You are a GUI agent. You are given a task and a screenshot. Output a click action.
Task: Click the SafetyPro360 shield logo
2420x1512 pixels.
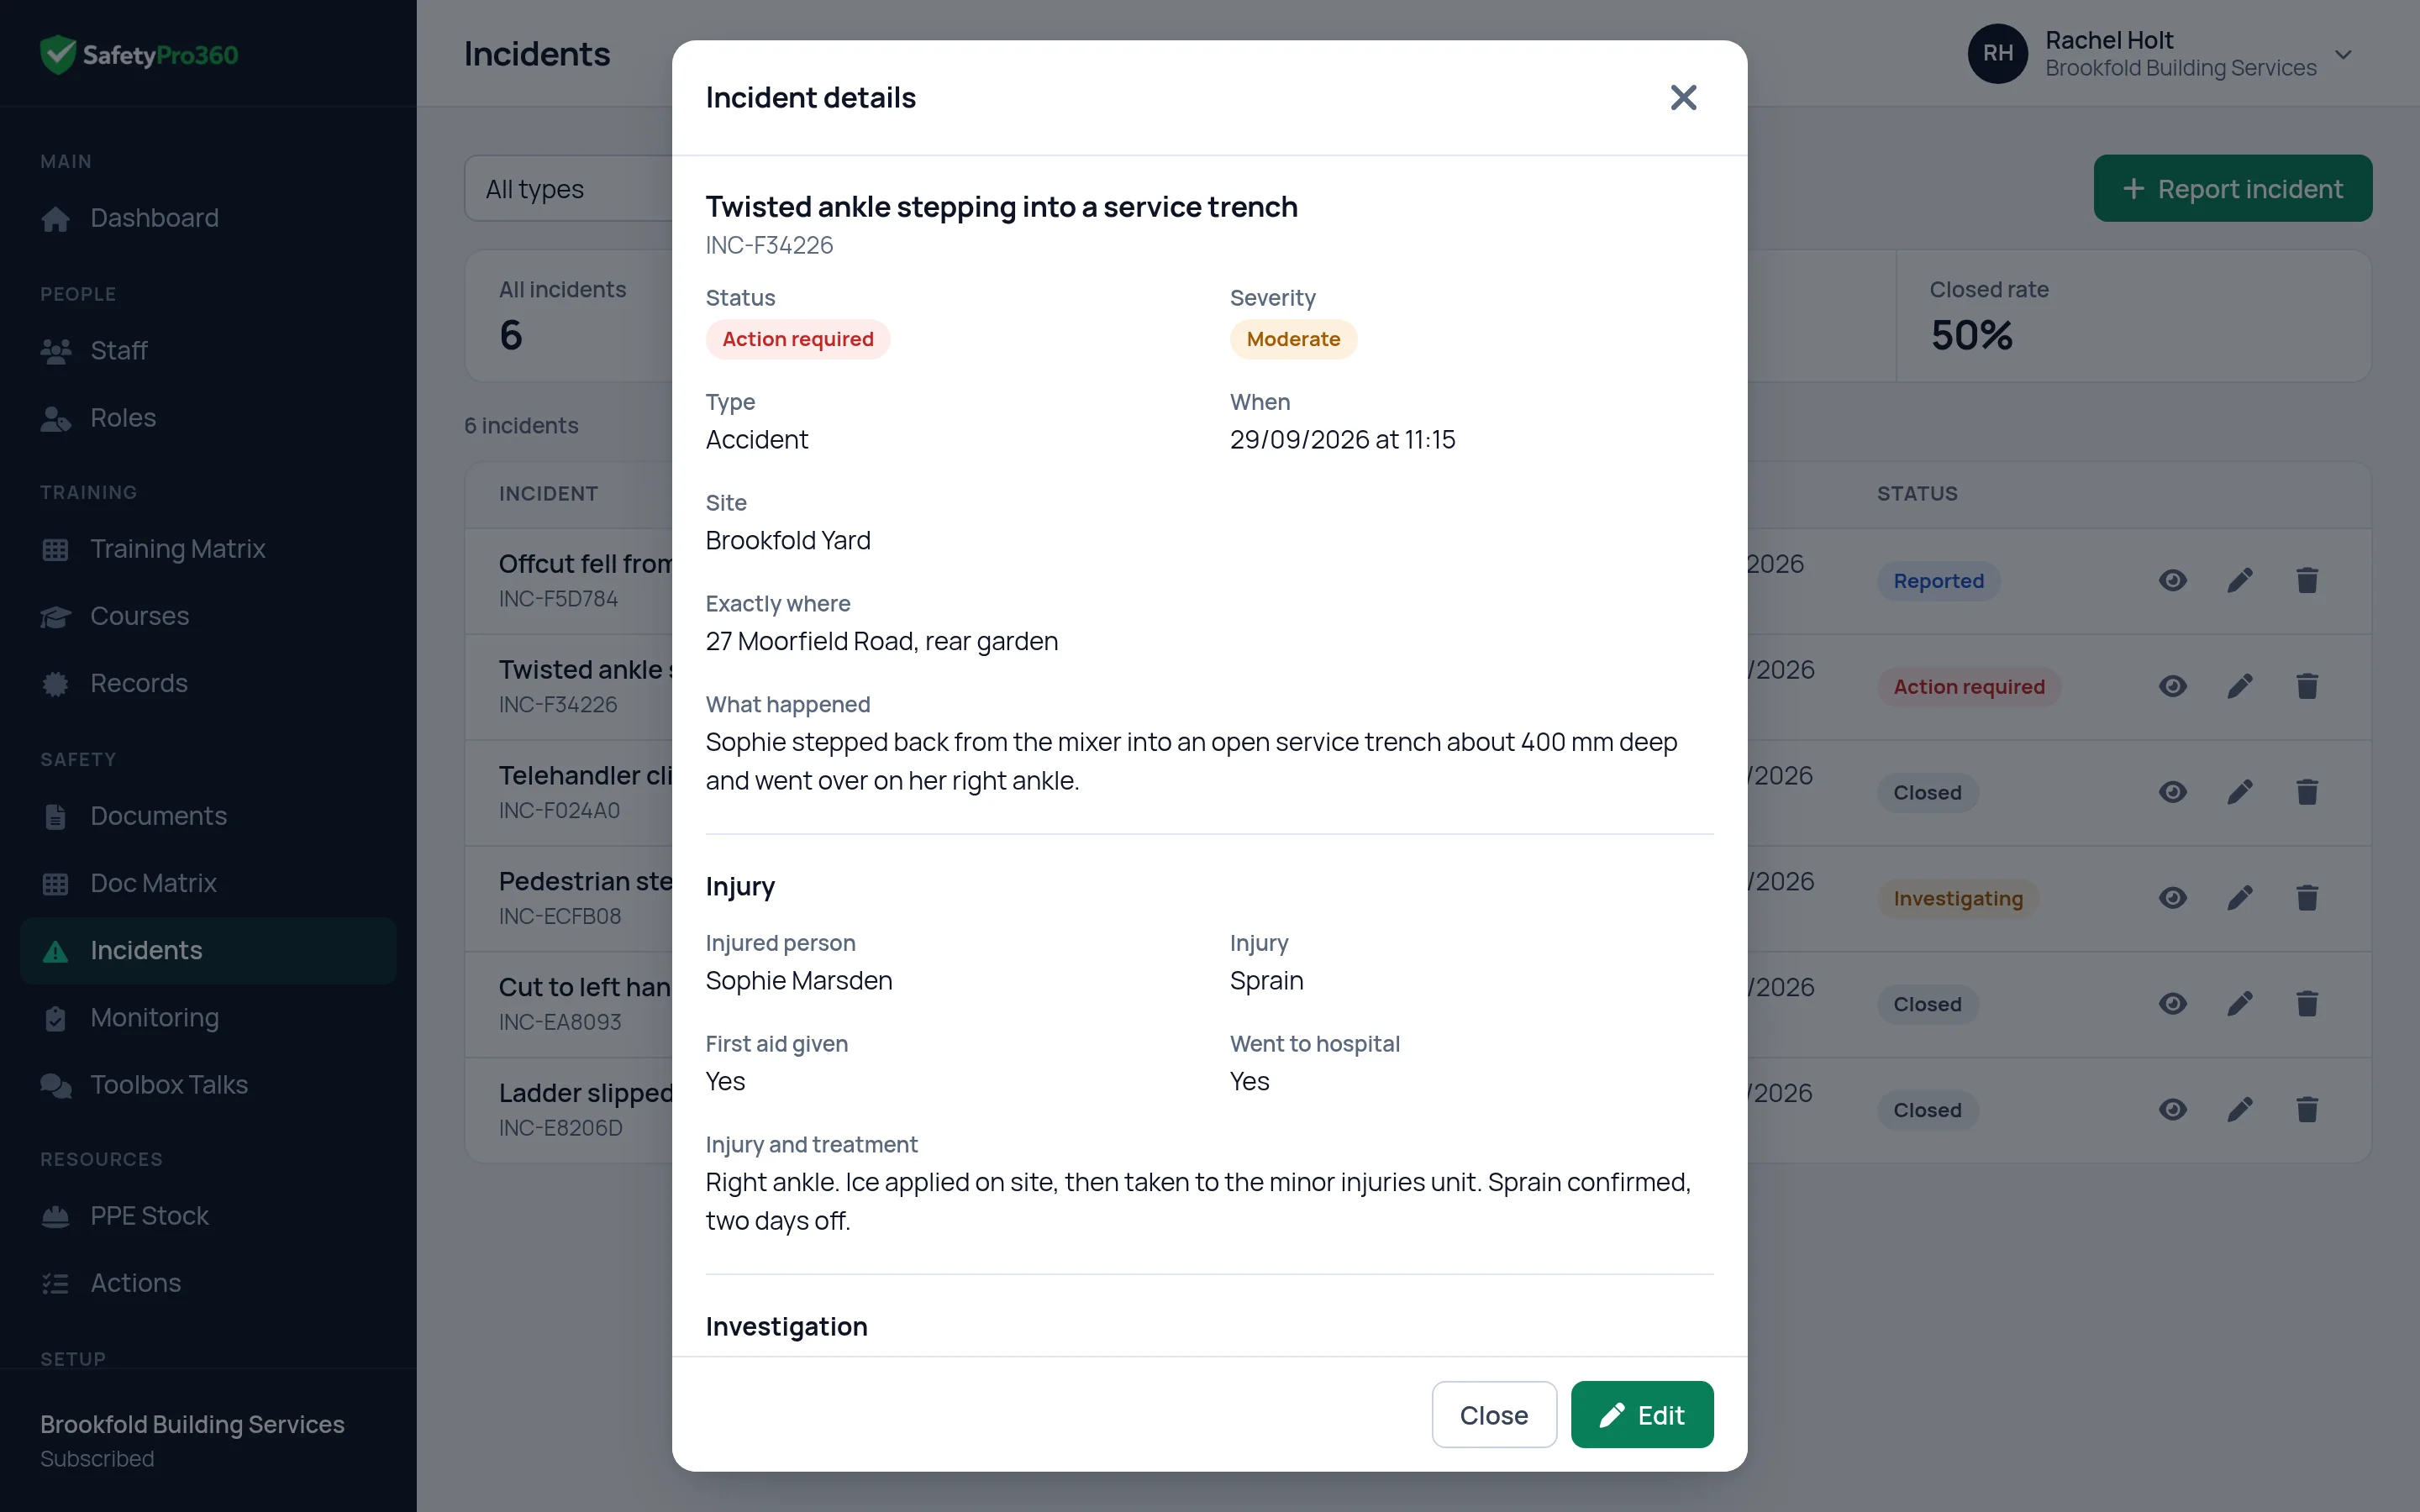(58, 55)
